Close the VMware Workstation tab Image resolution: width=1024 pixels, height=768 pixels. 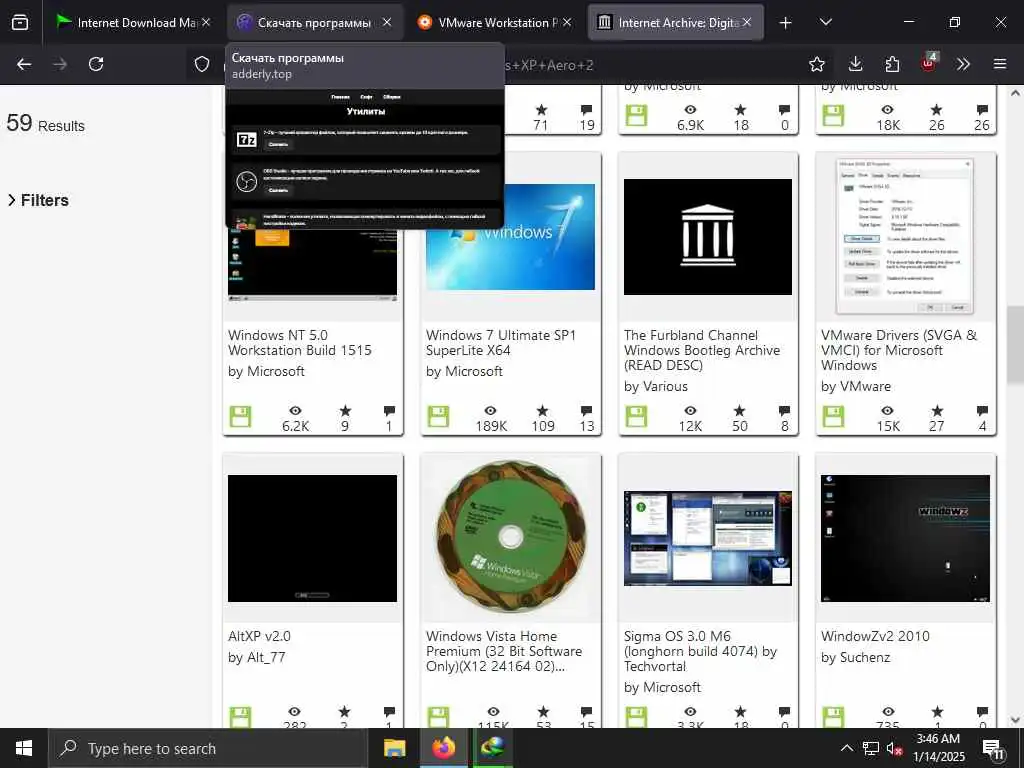pyautogui.click(x=567, y=22)
